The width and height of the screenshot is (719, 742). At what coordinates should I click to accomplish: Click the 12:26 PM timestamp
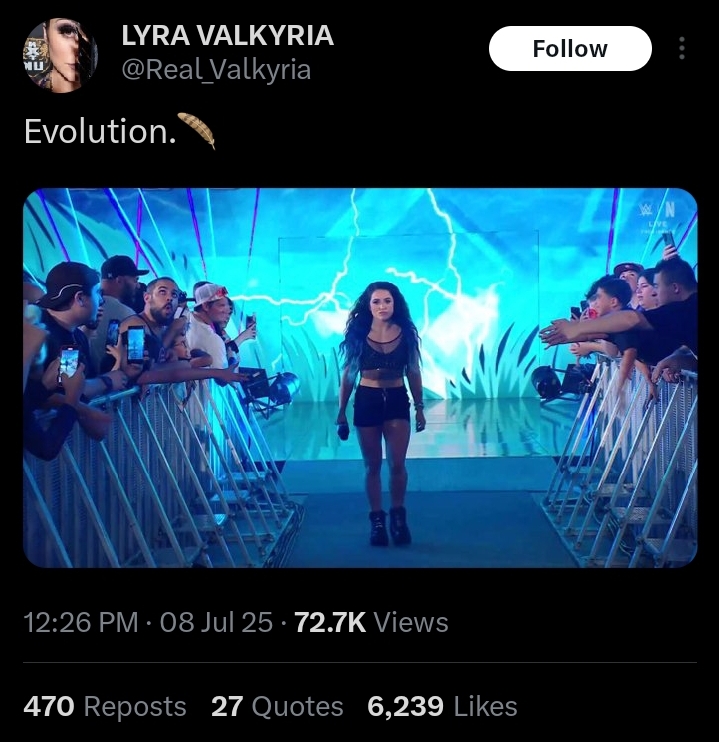pos(80,622)
